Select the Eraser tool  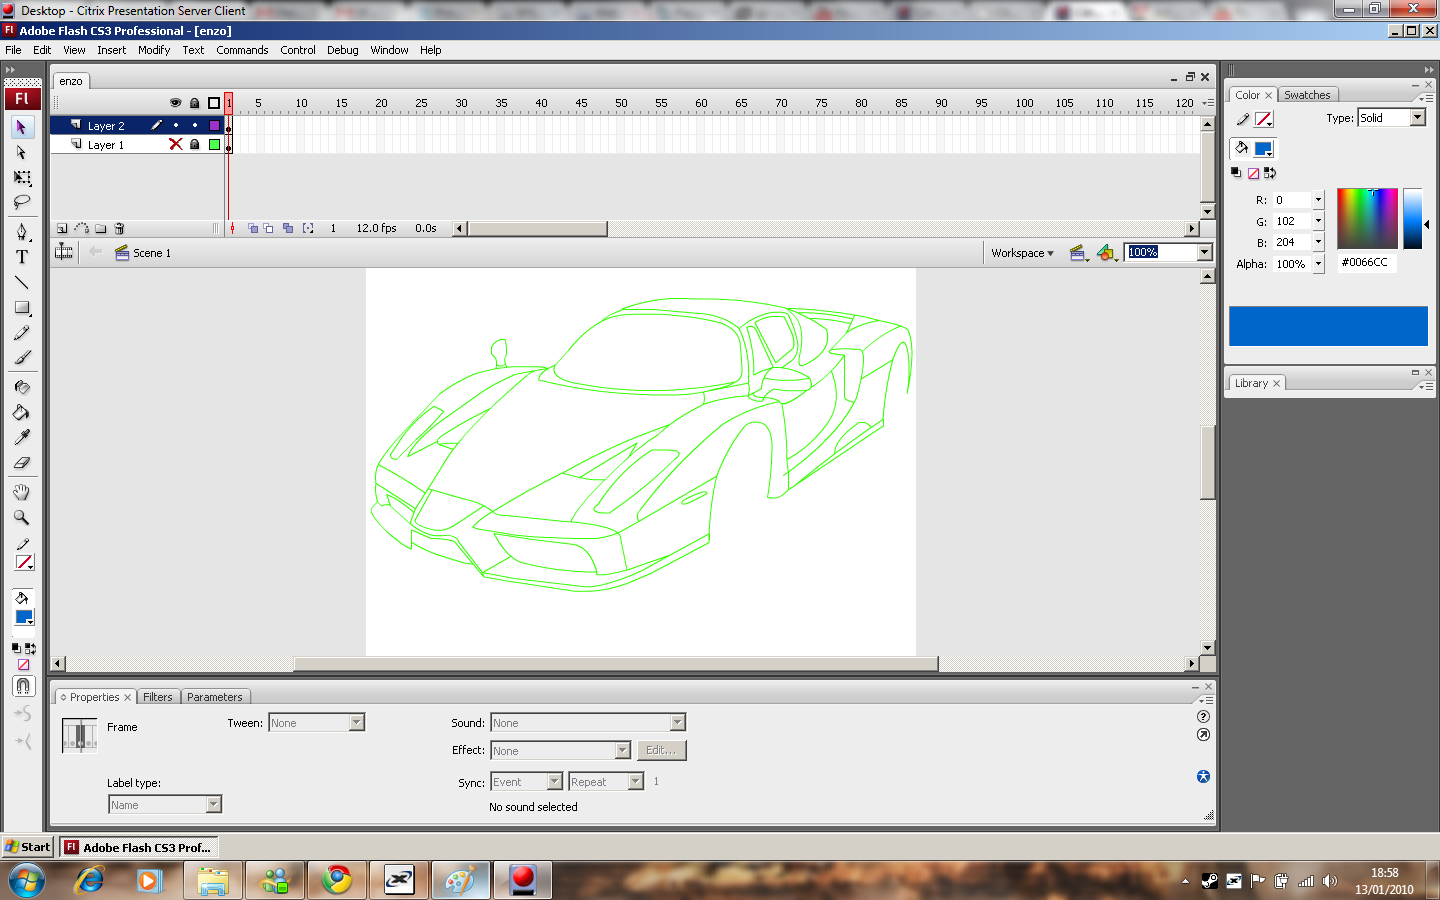21,462
